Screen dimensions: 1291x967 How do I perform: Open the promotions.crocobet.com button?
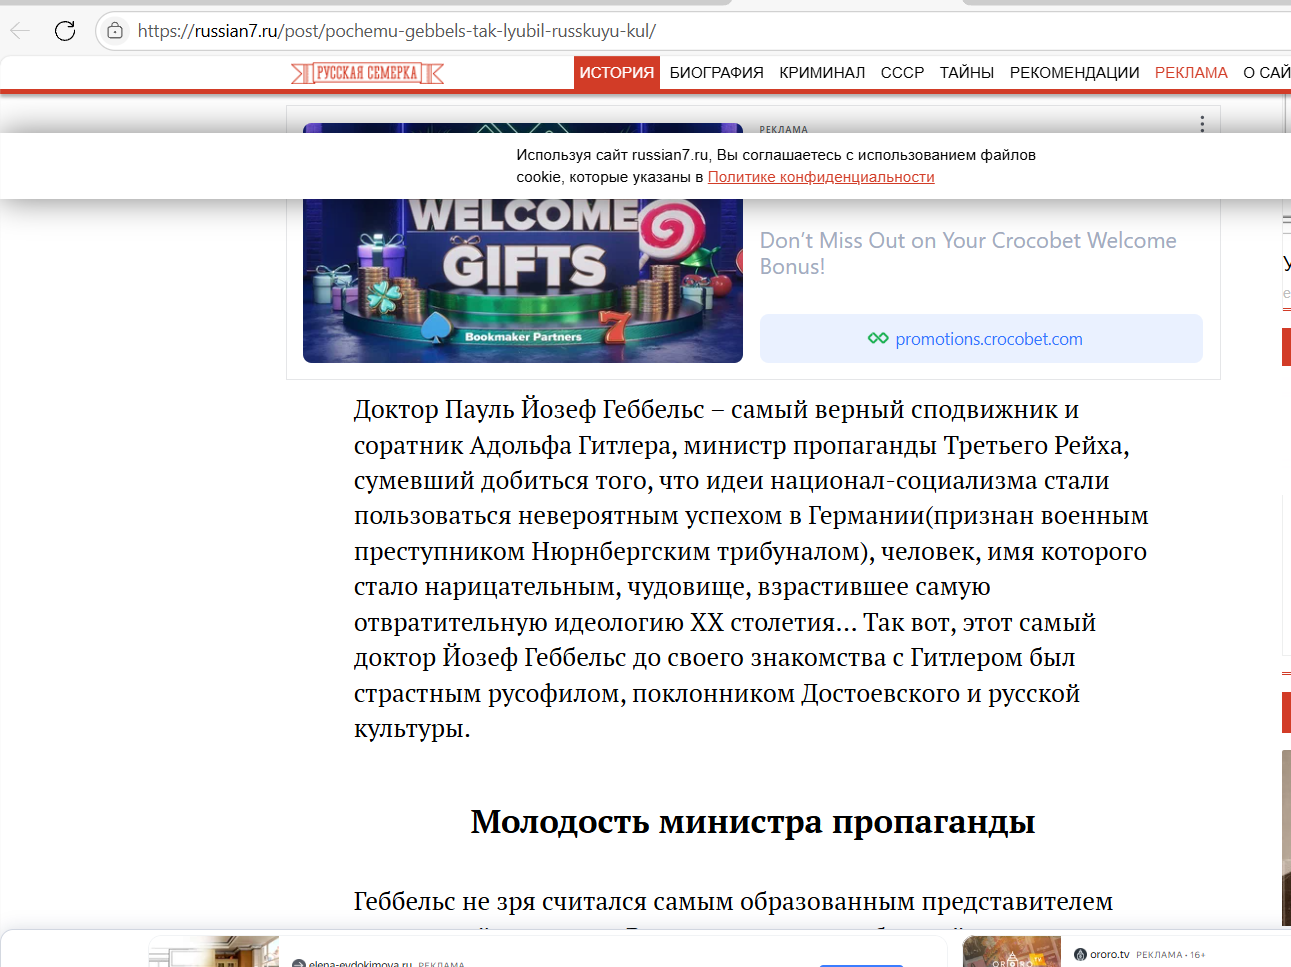pyautogui.click(x=981, y=339)
